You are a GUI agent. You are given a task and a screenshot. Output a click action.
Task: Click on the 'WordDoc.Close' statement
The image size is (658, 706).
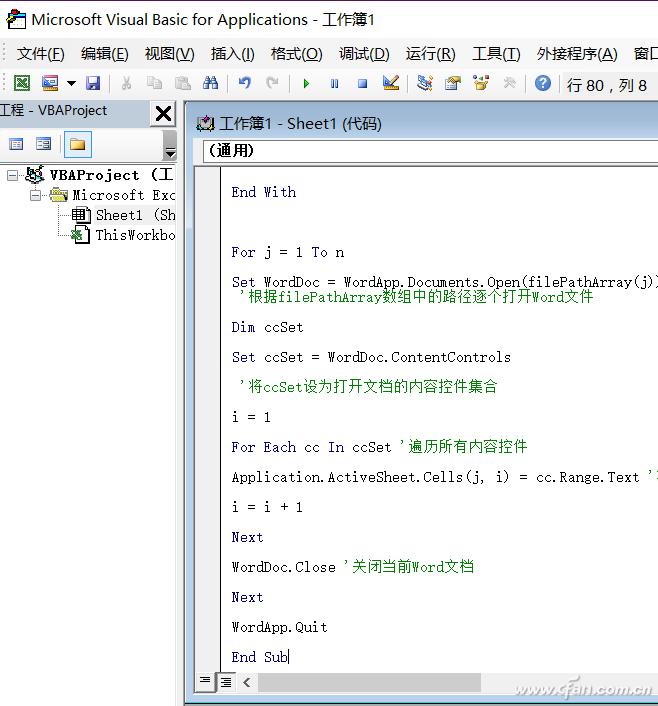pyautogui.click(x=284, y=567)
